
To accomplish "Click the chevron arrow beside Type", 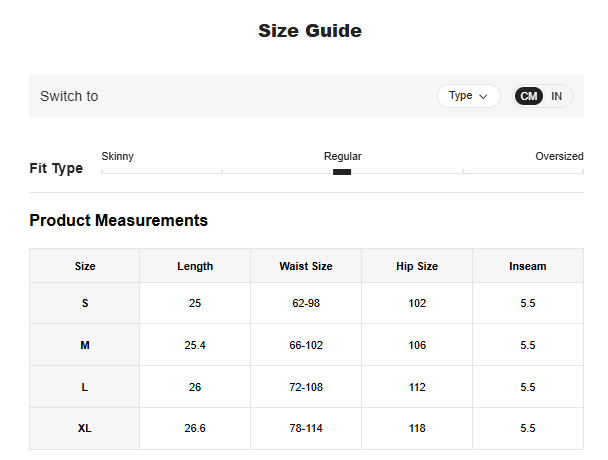I will [x=484, y=97].
